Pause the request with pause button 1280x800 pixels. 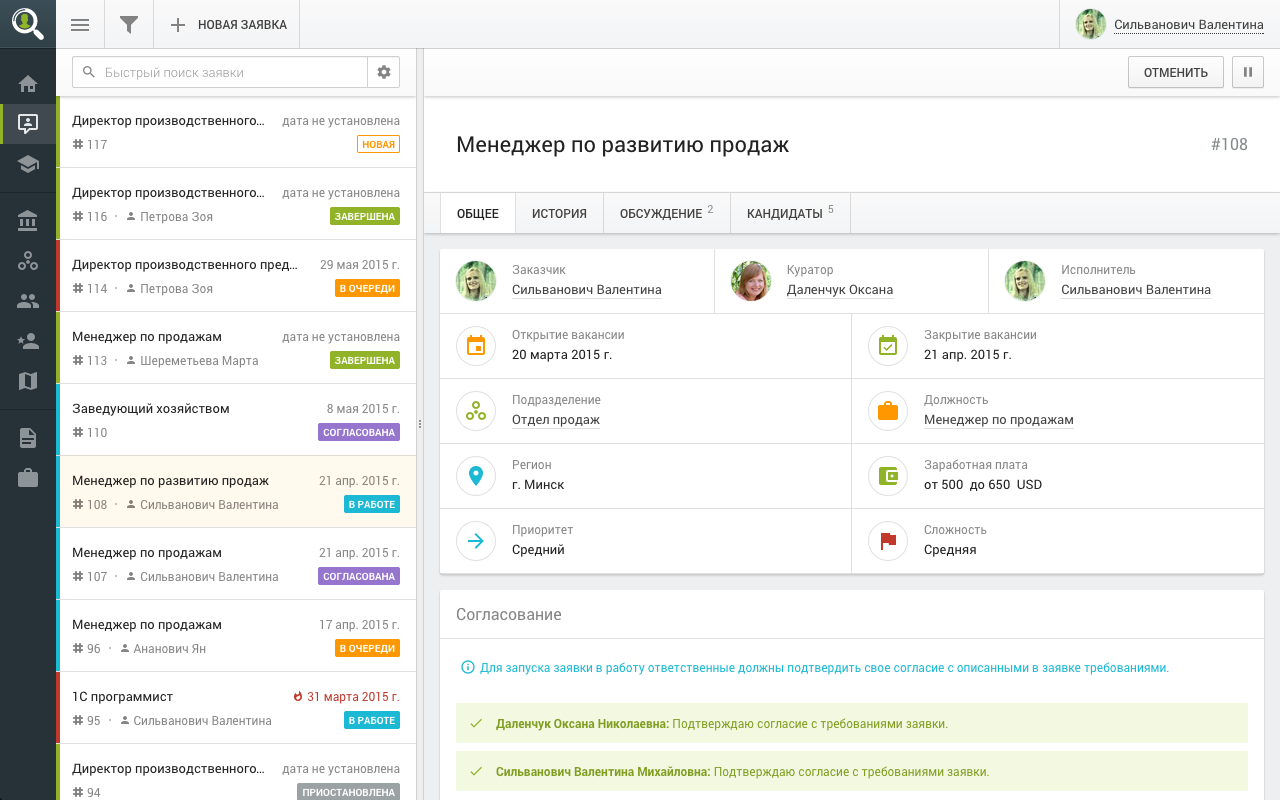[x=1247, y=72]
